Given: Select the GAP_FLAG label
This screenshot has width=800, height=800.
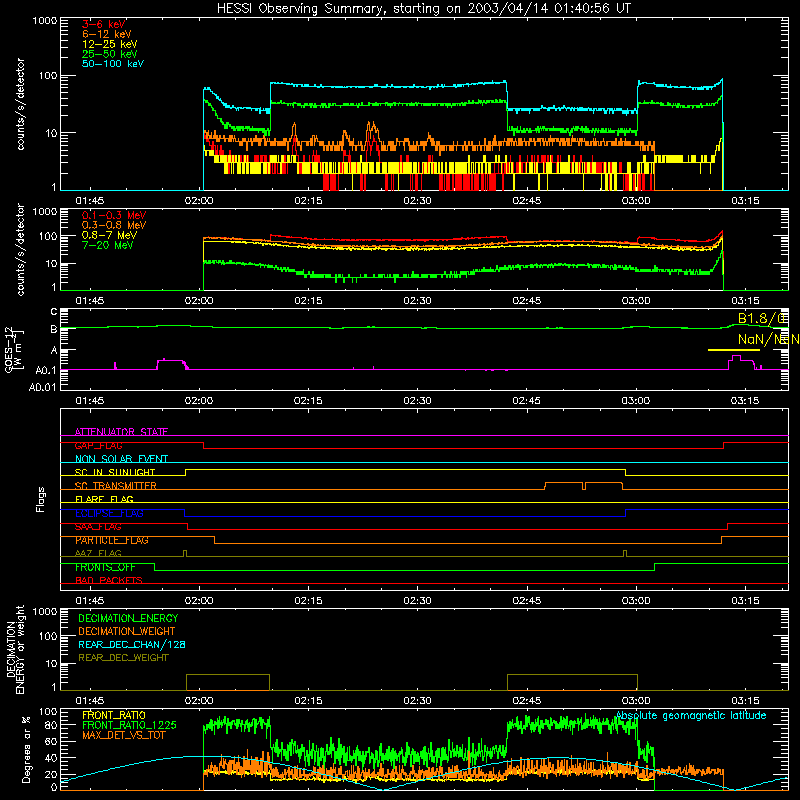Looking at the screenshot, I should 98,445.
